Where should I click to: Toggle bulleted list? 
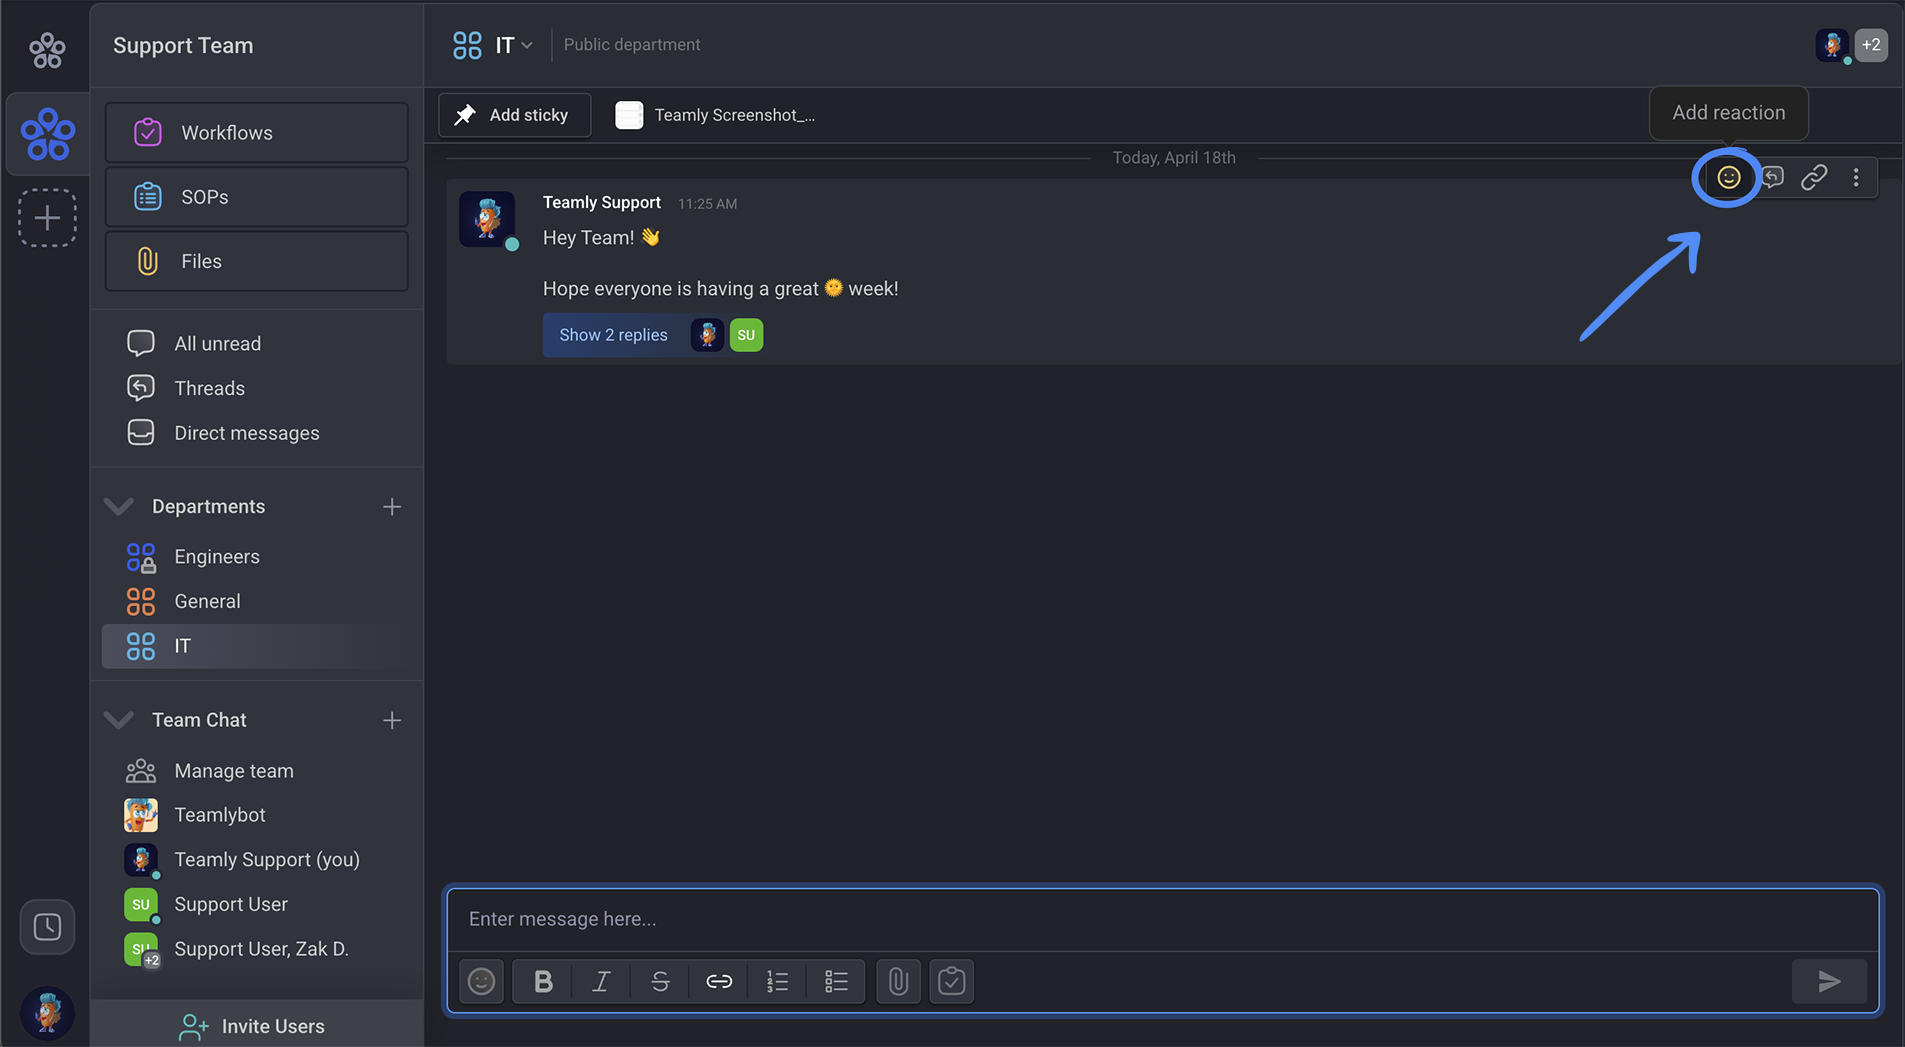836,981
